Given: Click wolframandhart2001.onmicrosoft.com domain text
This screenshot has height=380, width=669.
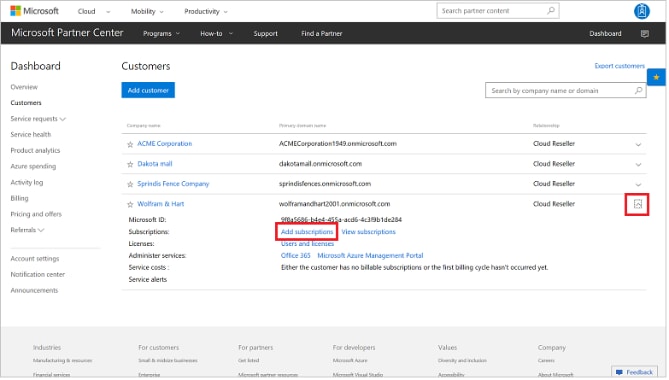Looking at the screenshot, I should coord(335,204).
